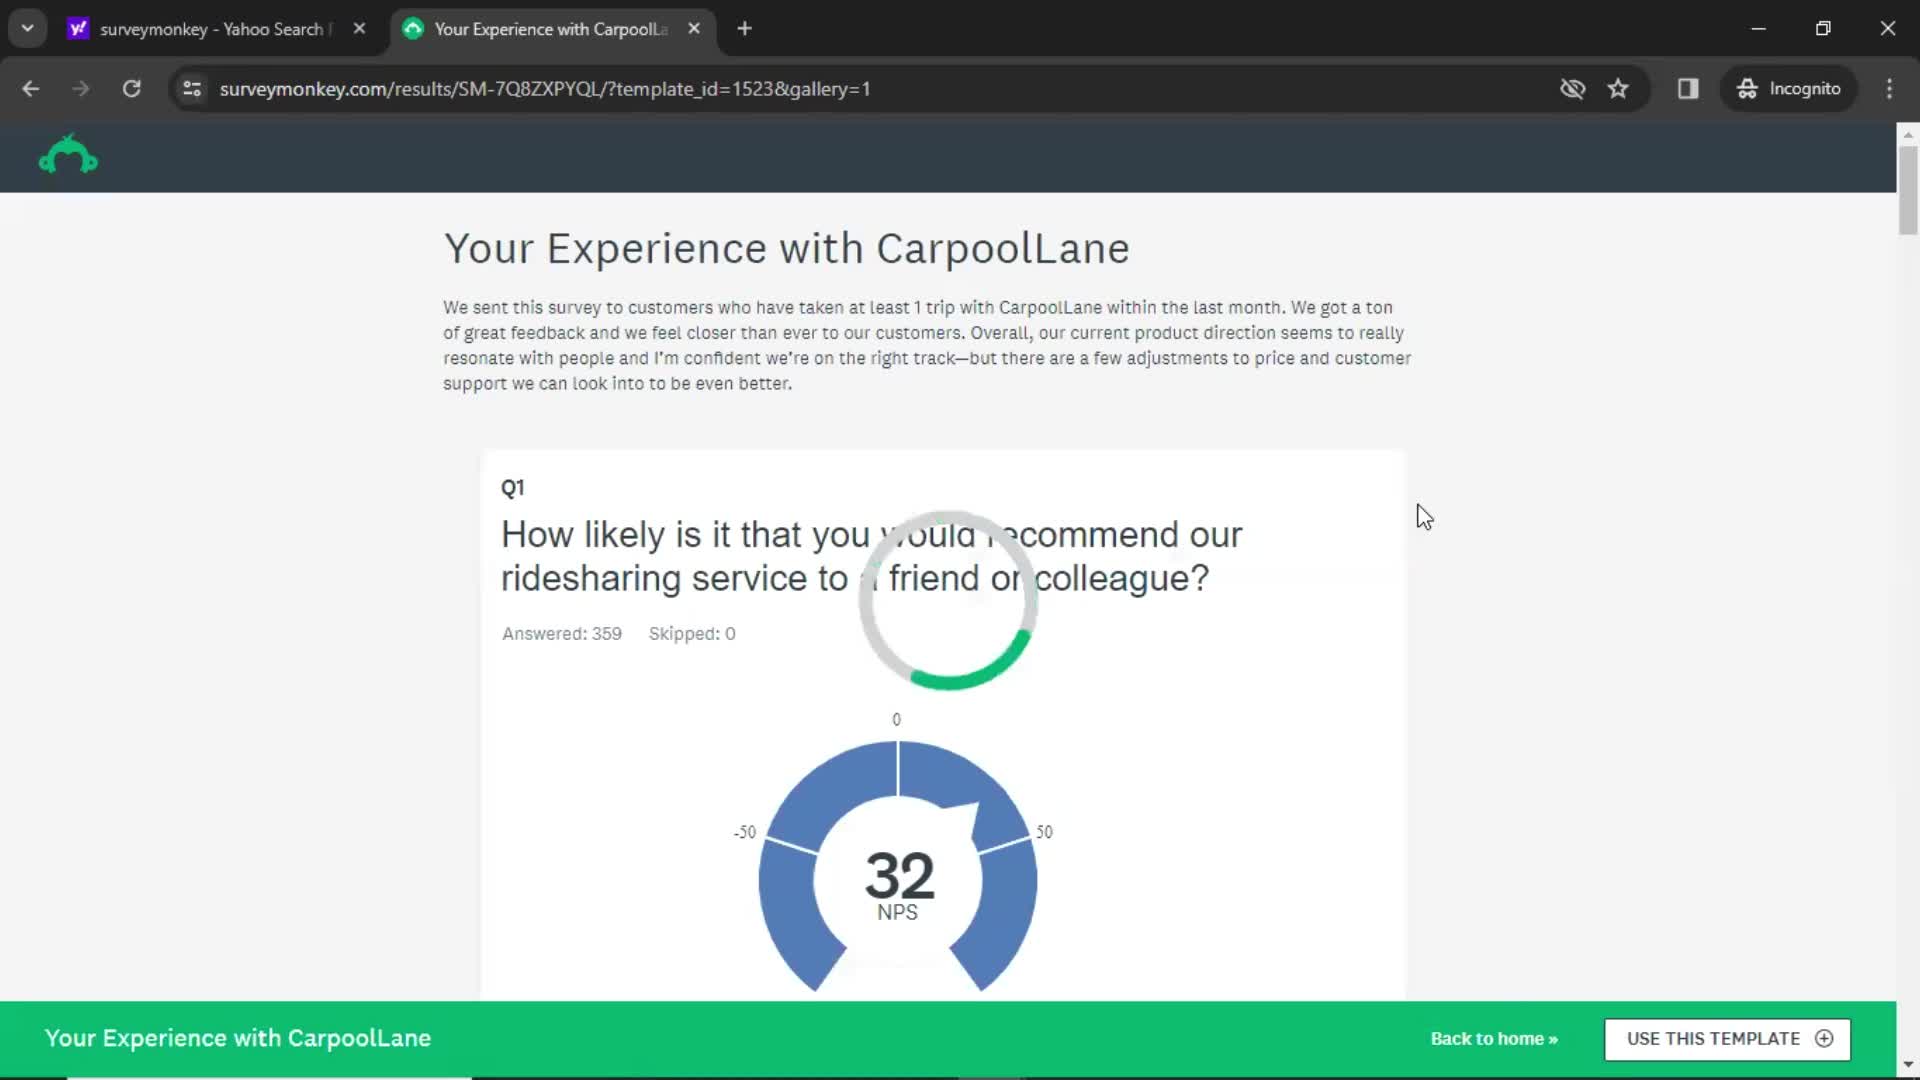Click the new tab plus button
The width and height of the screenshot is (1920, 1080).
(x=744, y=29)
